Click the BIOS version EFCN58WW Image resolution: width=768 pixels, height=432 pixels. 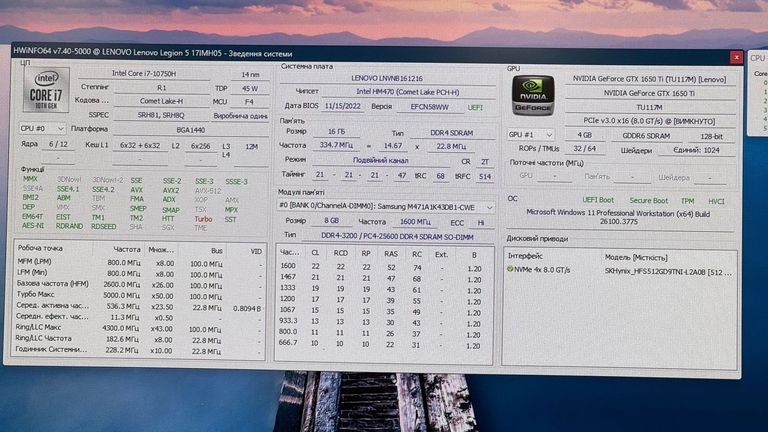430,107
